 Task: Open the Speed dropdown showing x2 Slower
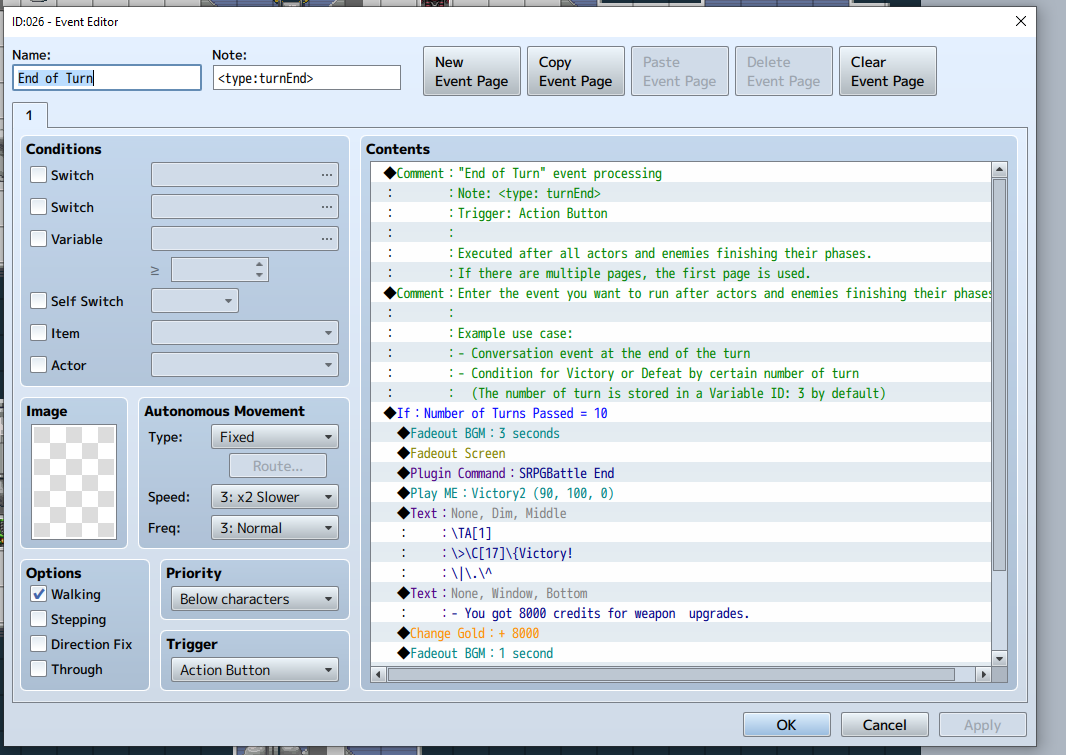[x=275, y=497]
